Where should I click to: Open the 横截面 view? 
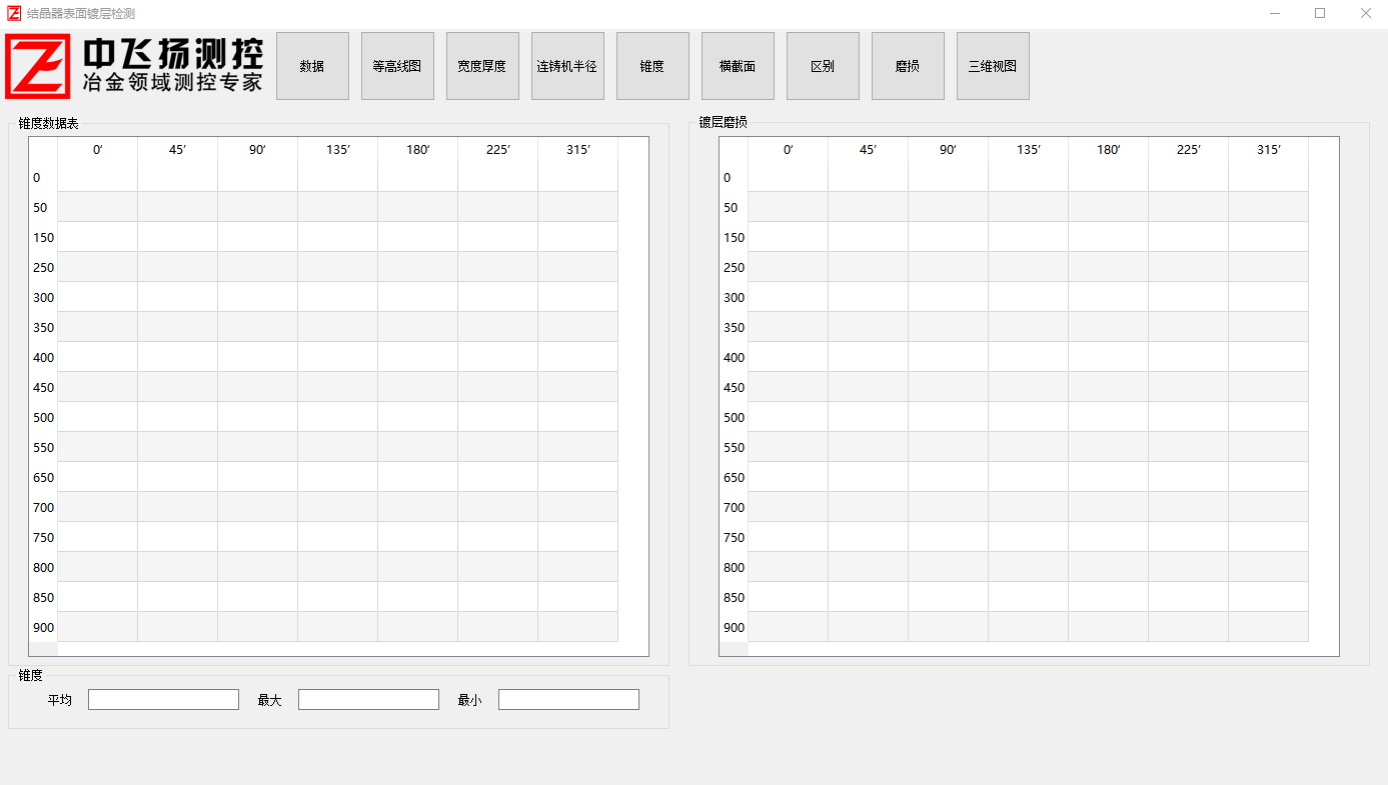click(738, 66)
